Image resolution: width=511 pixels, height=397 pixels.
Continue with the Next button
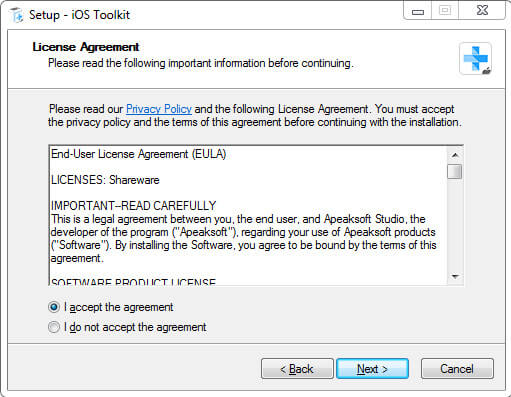tap(372, 369)
